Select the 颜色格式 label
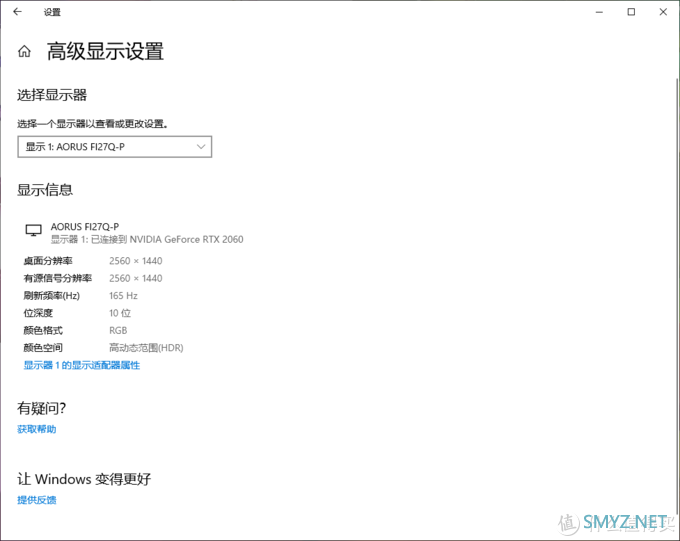This screenshot has height=541, width=680. 43,330
